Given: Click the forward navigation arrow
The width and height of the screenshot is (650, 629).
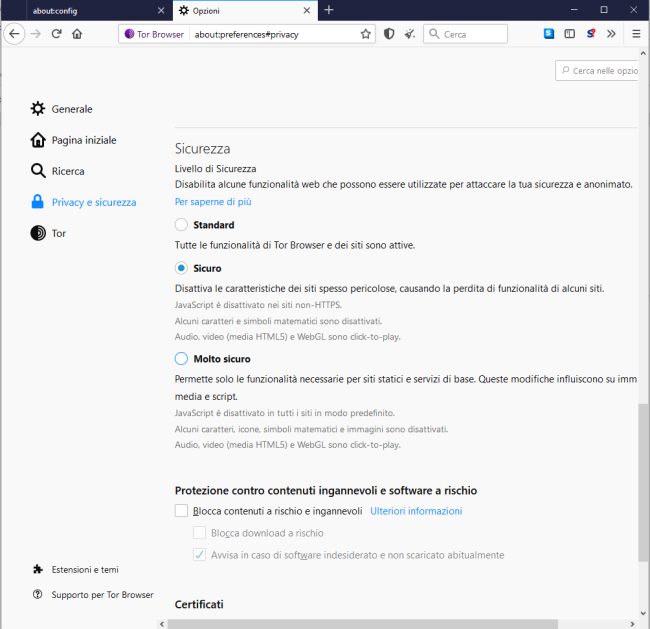Looking at the screenshot, I should 36,34.
